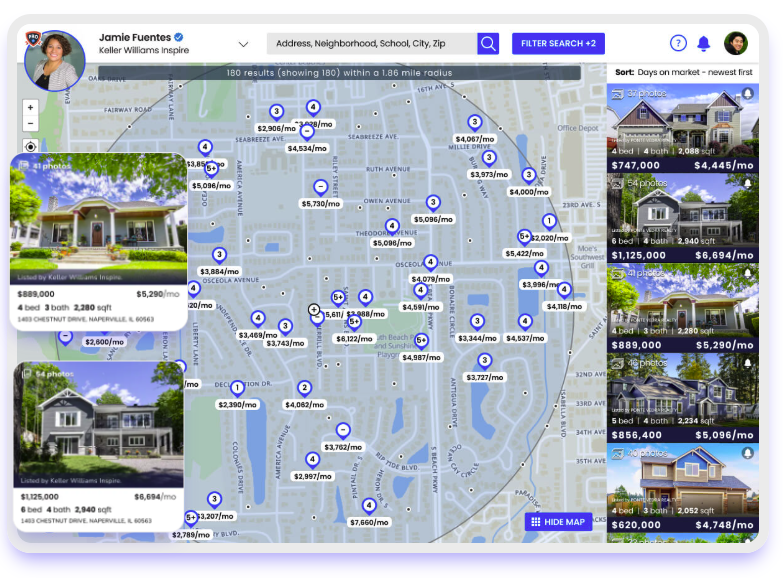The width and height of the screenshot is (783, 578).
Task: Focus the address search input field
Action: point(372,43)
